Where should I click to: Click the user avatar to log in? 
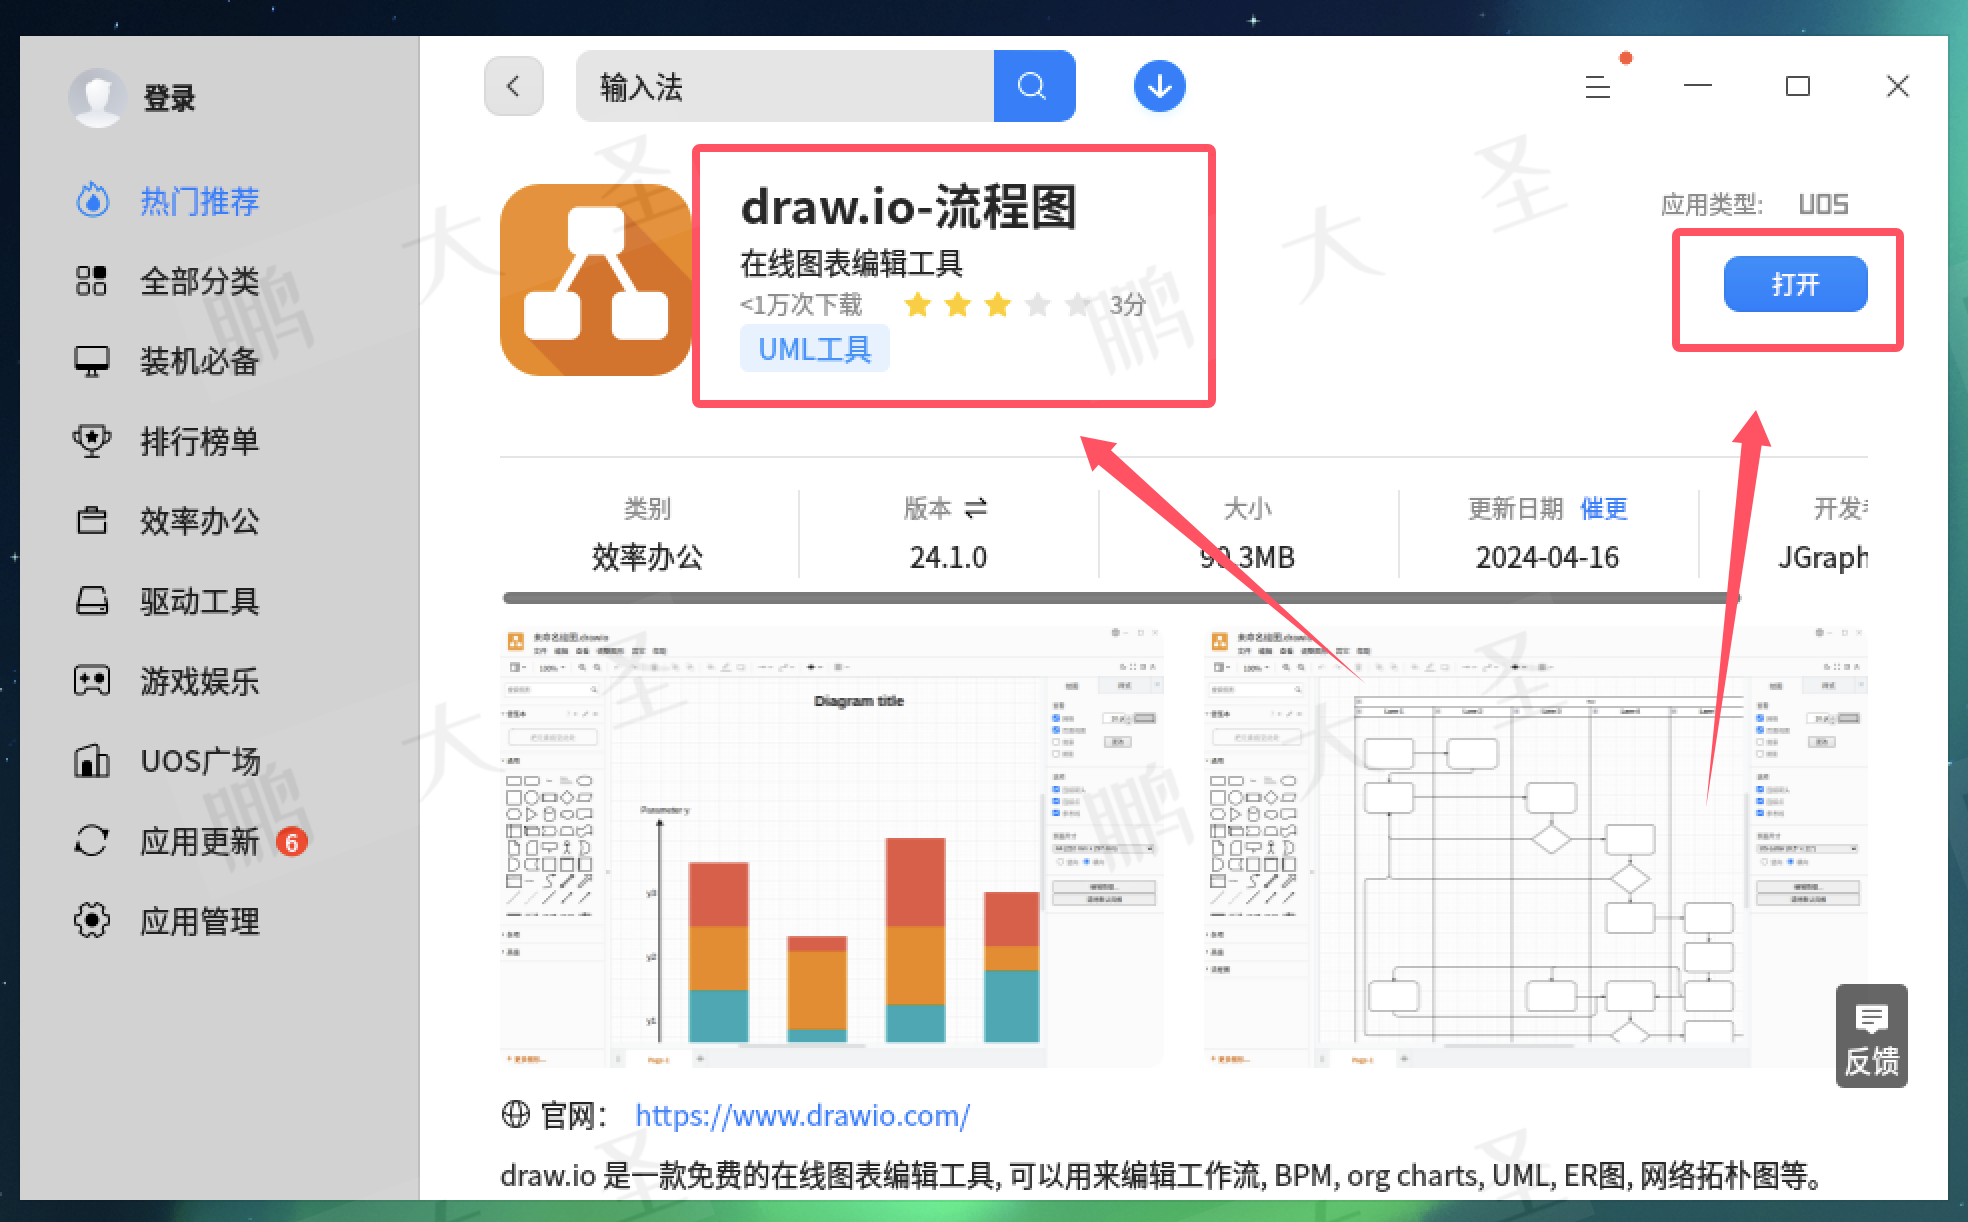[x=97, y=98]
